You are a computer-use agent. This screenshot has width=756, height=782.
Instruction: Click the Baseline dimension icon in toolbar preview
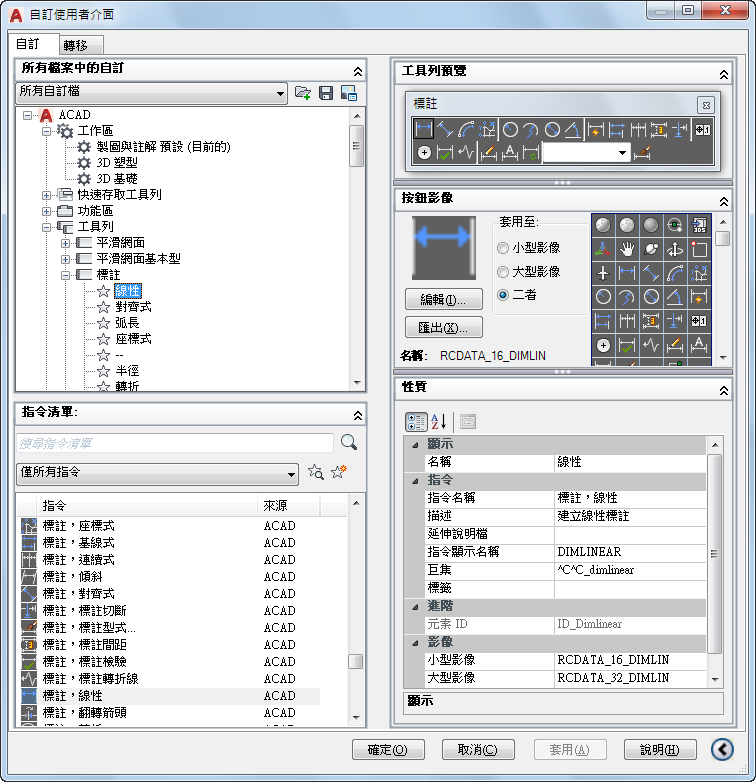(616, 129)
